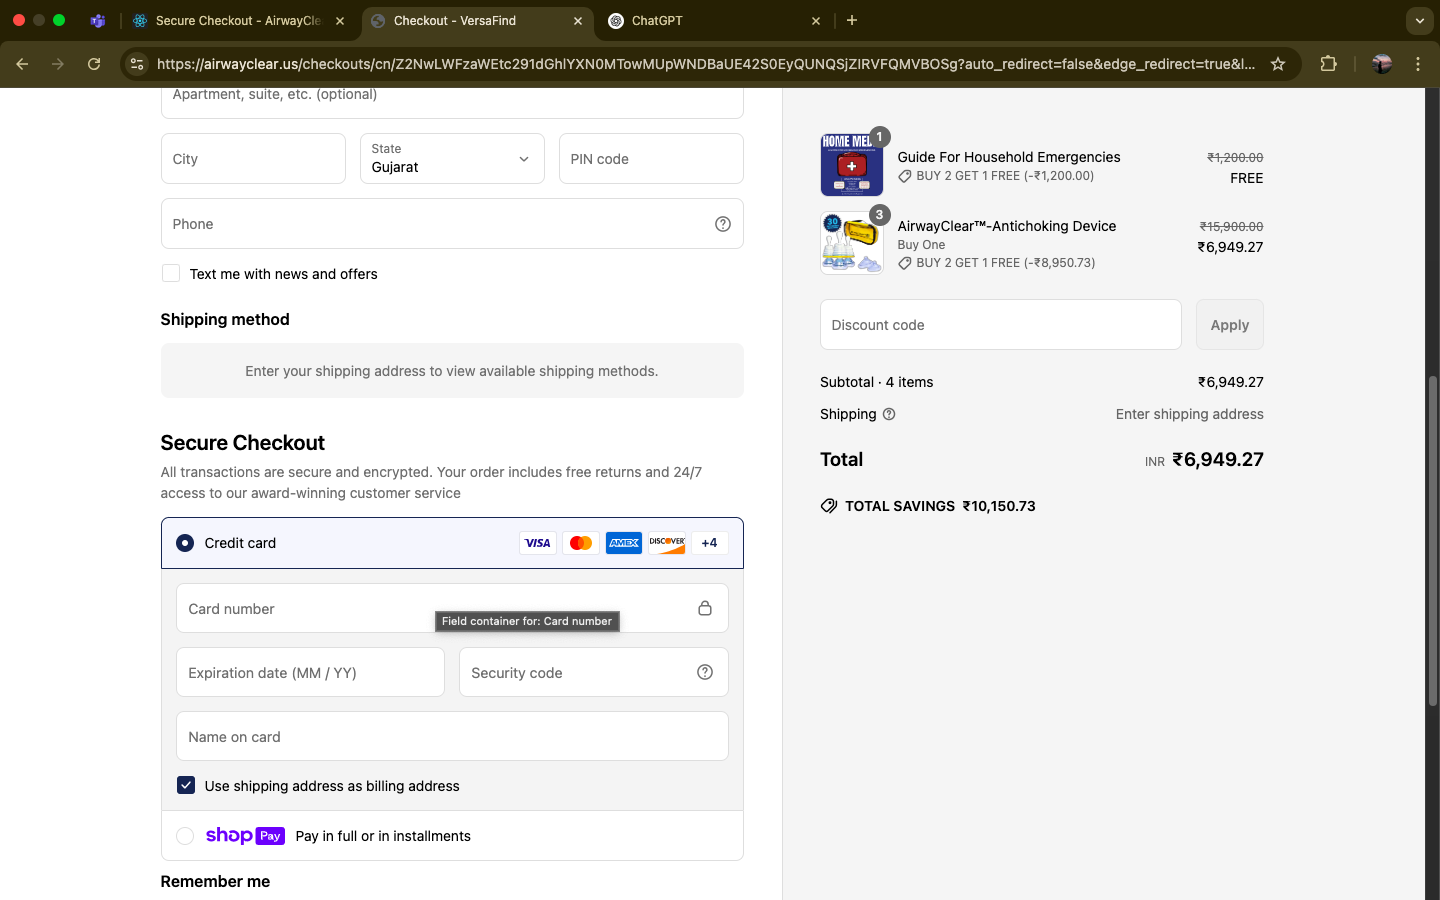Open a new browser tab
The image size is (1440, 900).
[852, 20]
